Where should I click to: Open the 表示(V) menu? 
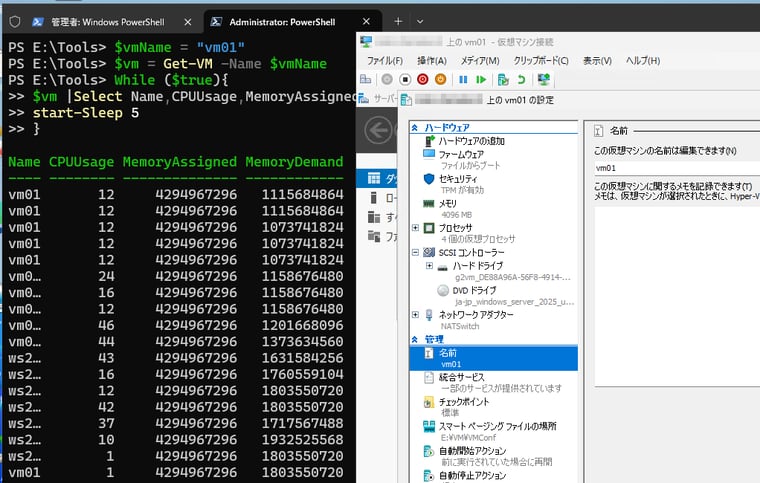tap(597, 61)
